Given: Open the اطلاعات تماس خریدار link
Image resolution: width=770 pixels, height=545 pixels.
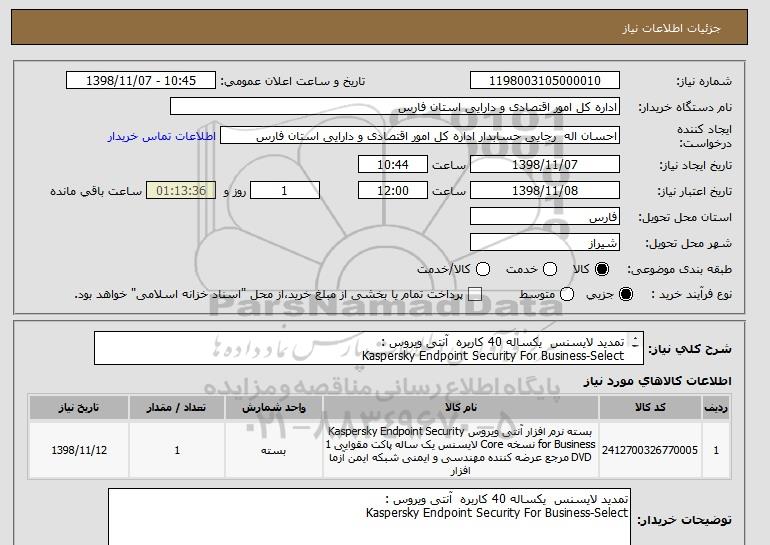Looking at the screenshot, I should pyautogui.click(x=162, y=136).
